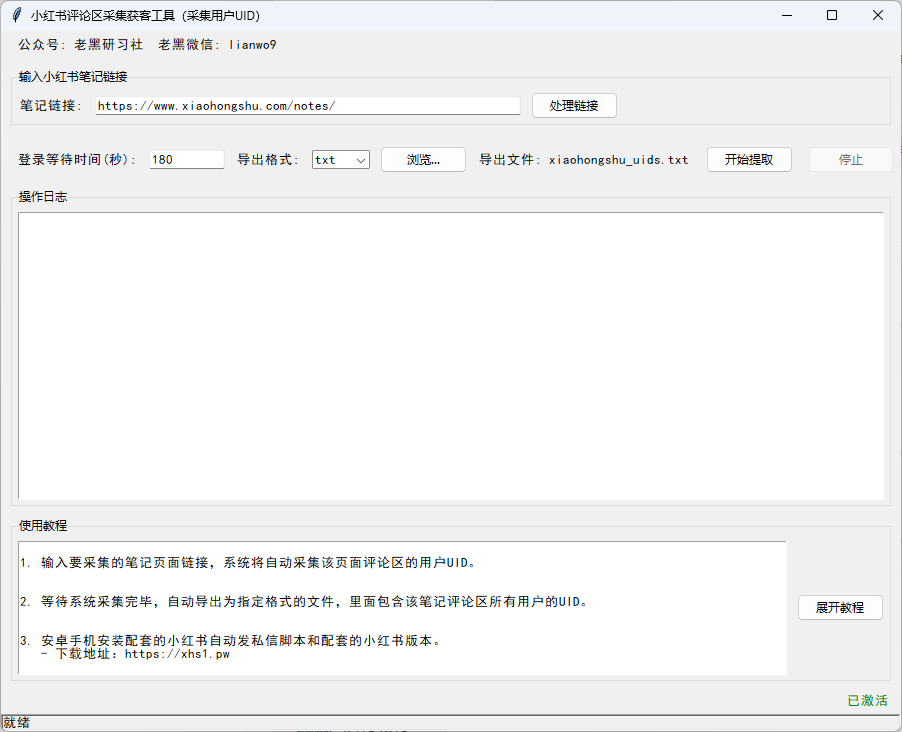Click the 就绪 status bar at the bottom
The image size is (902, 732).
tap(16, 722)
